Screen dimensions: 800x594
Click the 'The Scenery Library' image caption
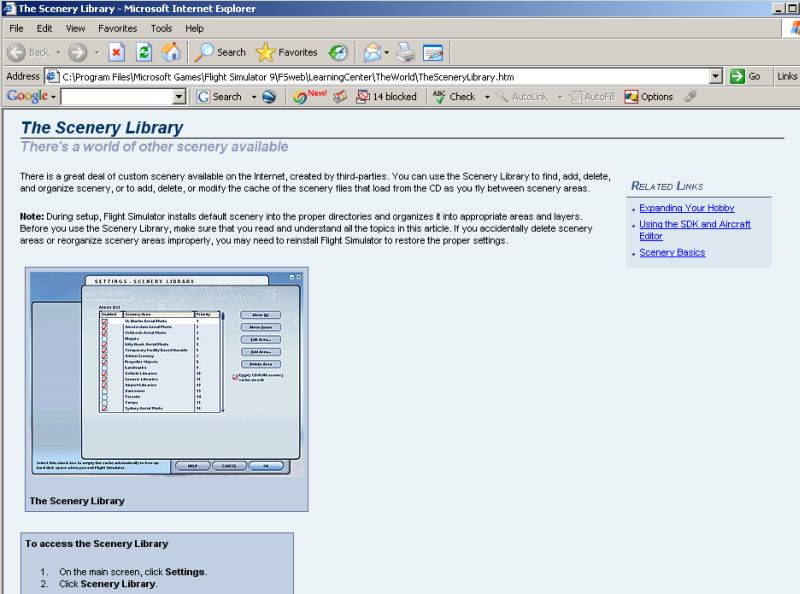[77, 501]
